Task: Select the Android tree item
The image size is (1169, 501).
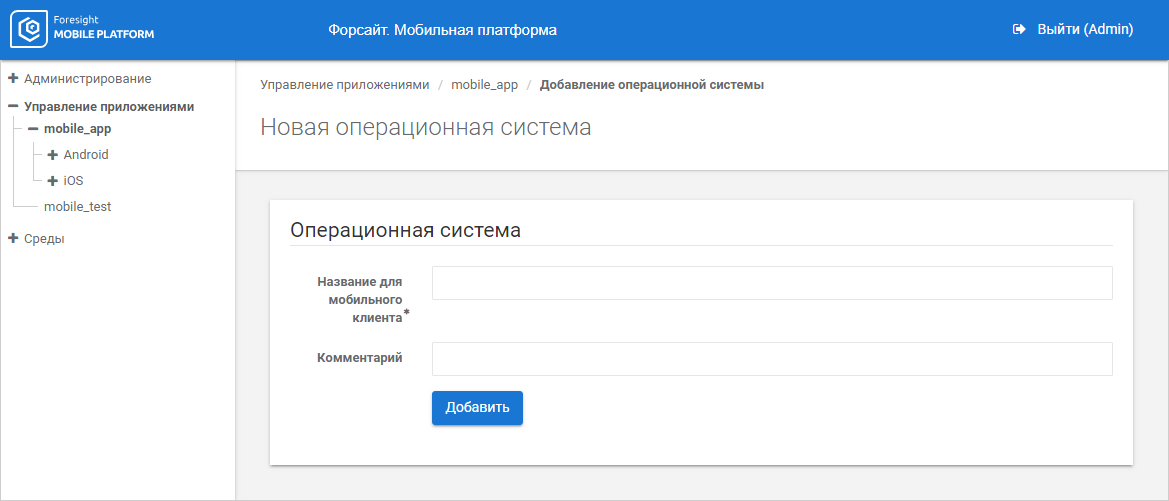Action: (86, 155)
